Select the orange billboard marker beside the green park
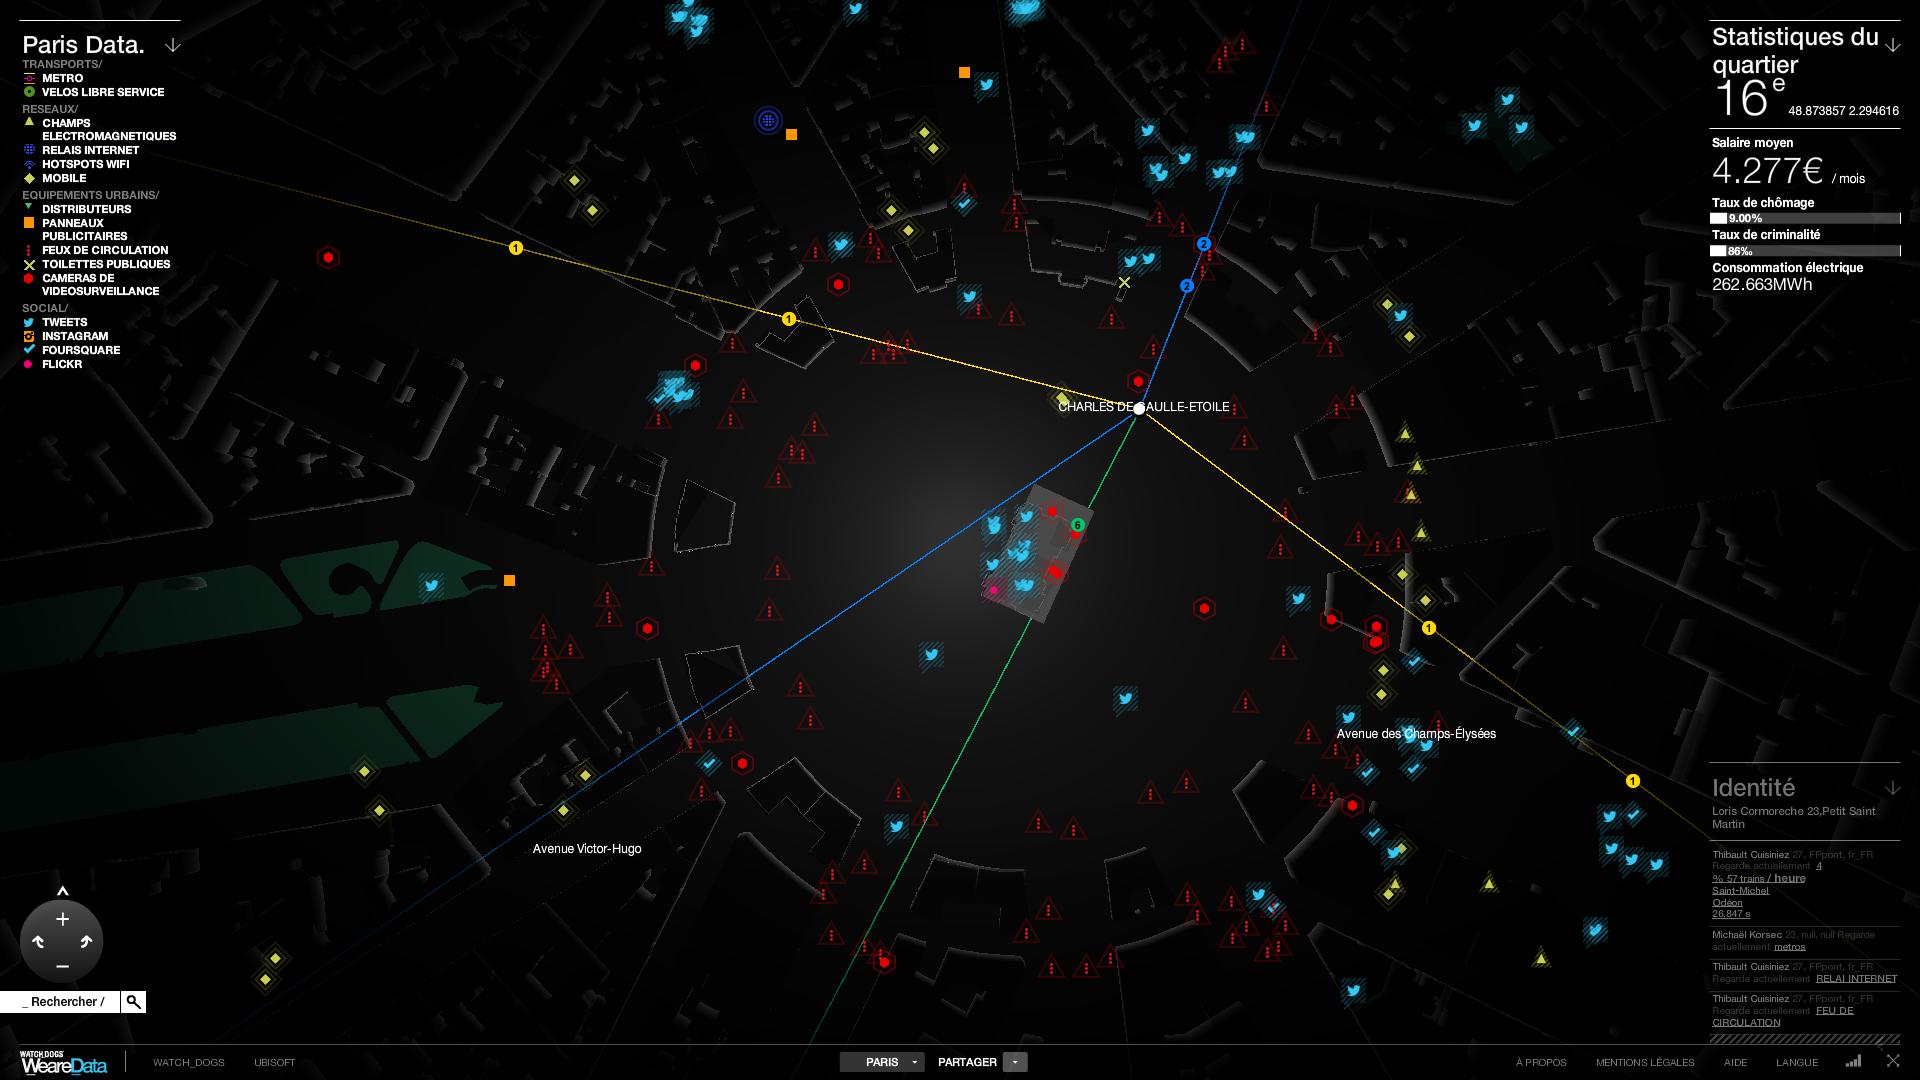This screenshot has width=1920, height=1080. [x=509, y=580]
